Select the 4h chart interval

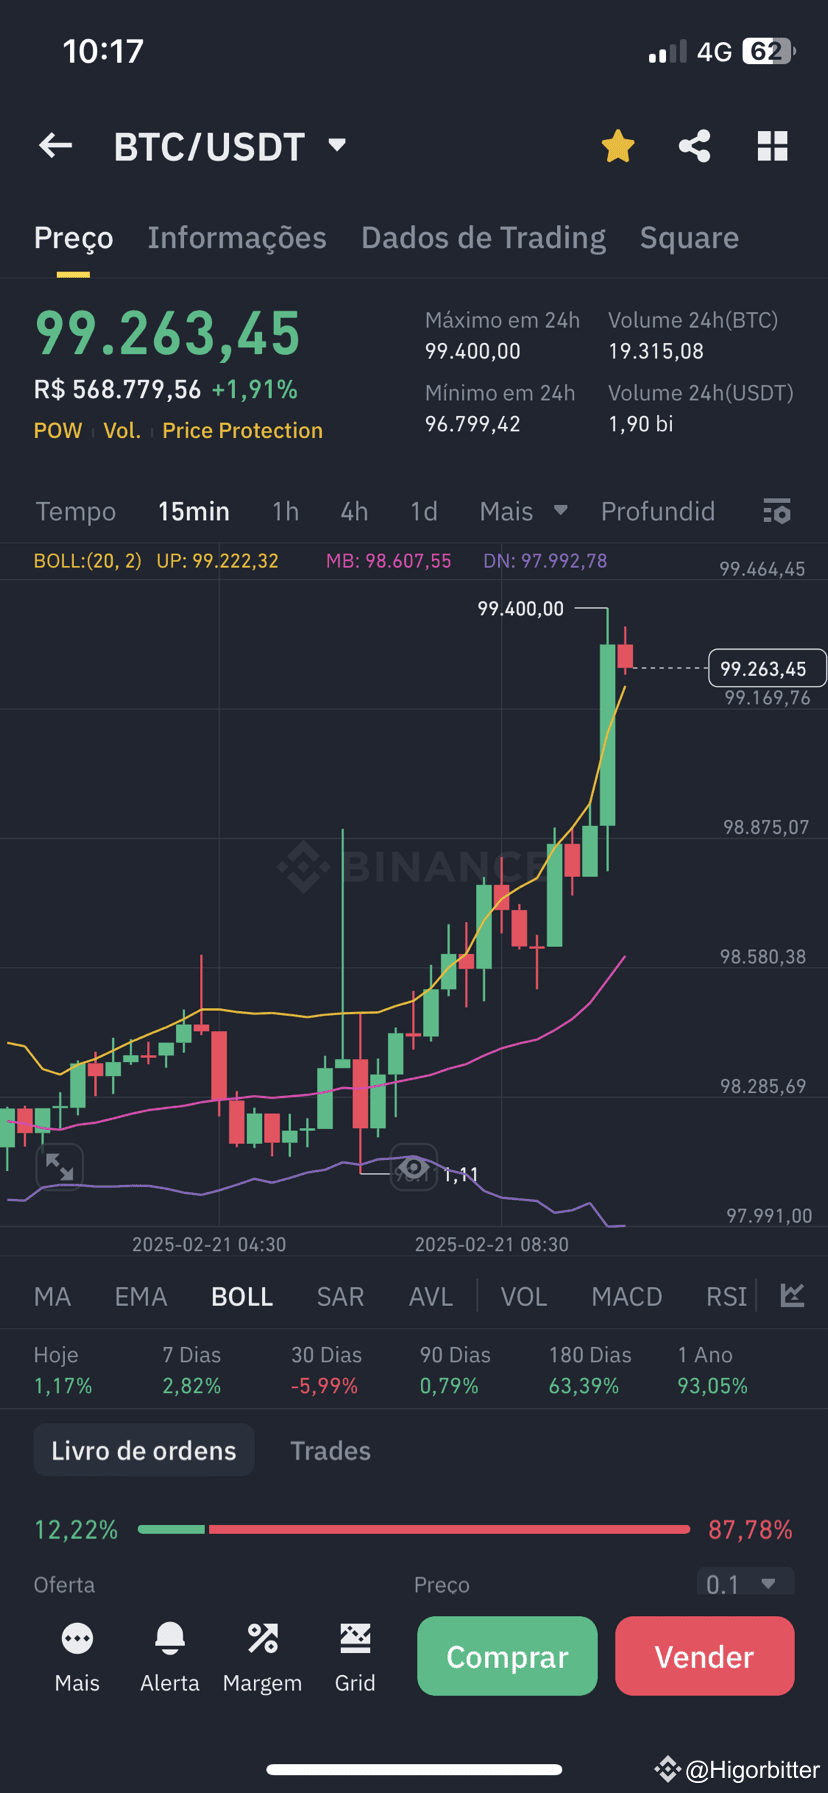(x=355, y=511)
